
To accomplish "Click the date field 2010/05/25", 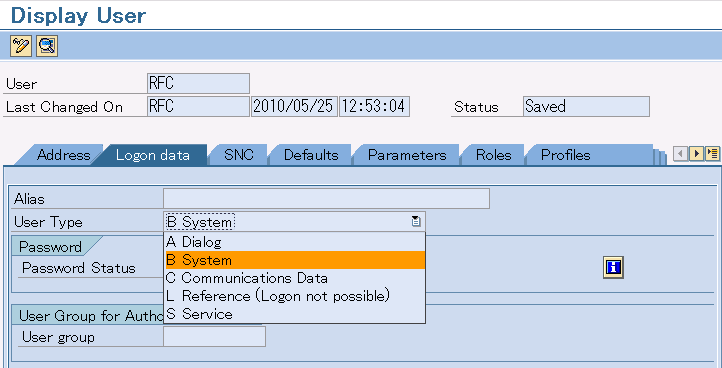I will tap(294, 106).
